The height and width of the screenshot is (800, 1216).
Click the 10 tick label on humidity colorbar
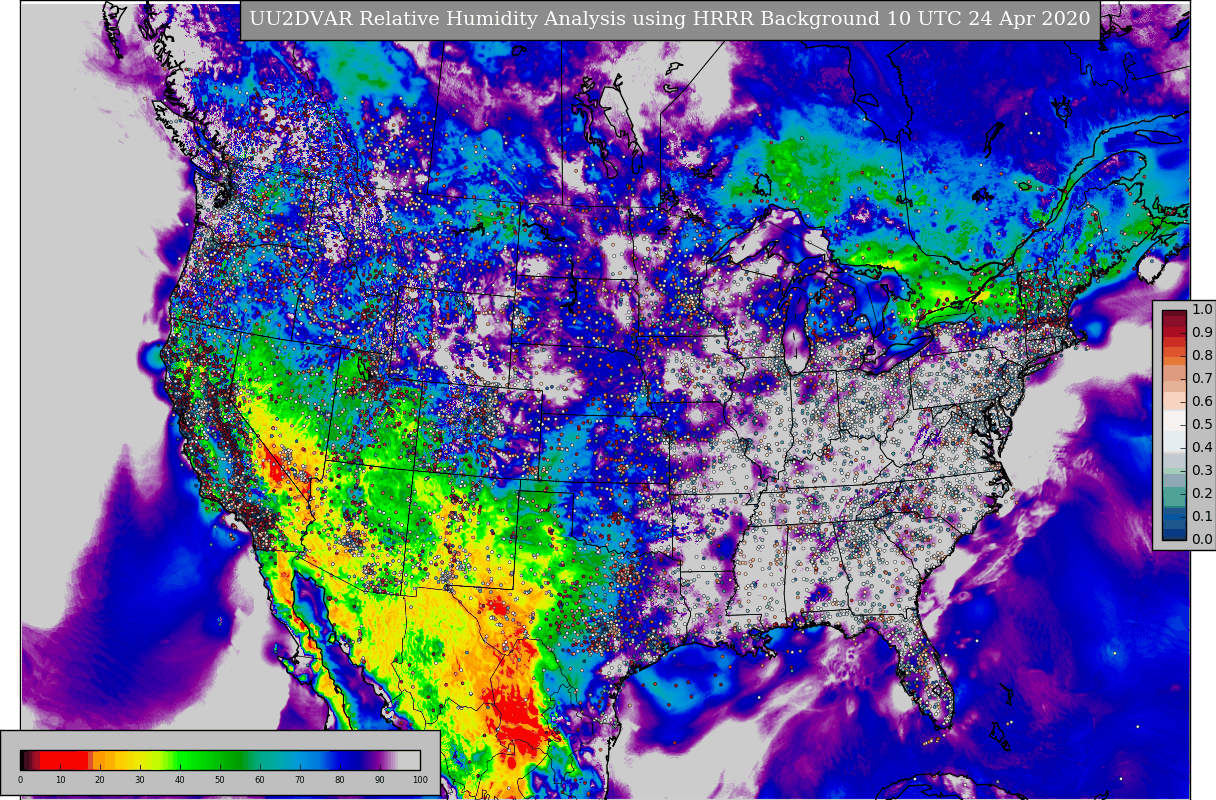point(60,780)
